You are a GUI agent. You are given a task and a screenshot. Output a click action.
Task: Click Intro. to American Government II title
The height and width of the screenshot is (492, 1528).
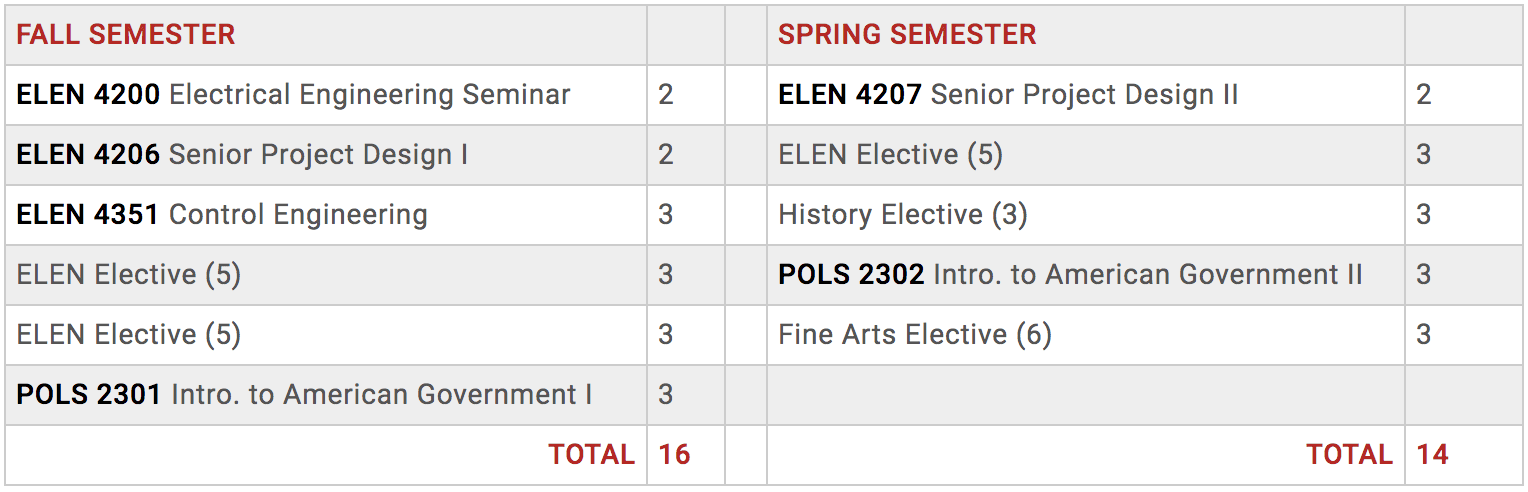pyautogui.click(x=1147, y=275)
